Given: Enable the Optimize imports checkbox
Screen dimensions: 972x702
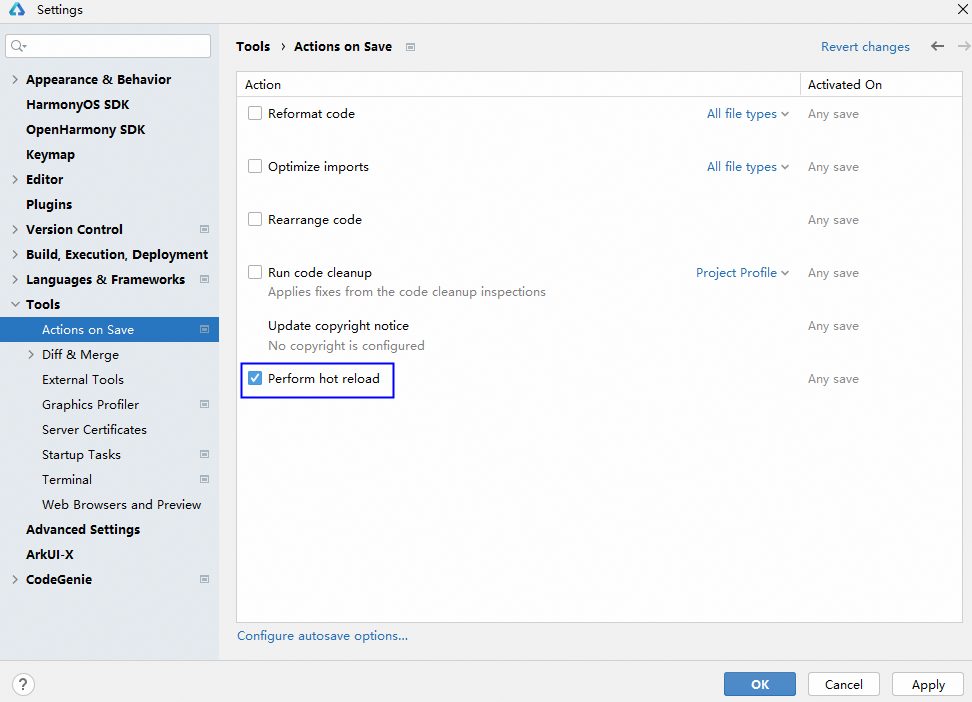Looking at the screenshot, I should tap(255, 167).
